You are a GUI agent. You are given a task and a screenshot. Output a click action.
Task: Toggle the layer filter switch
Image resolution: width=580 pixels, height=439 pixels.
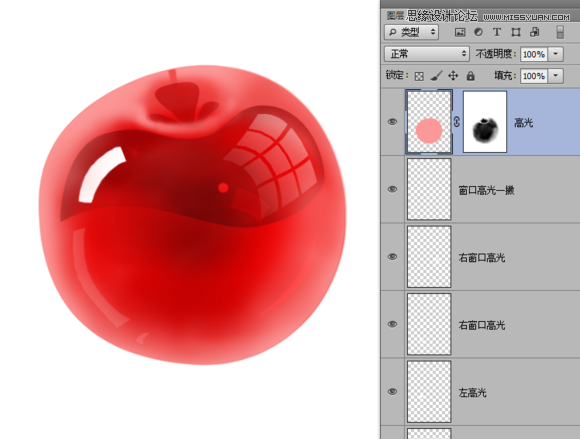tap(560, 32)
